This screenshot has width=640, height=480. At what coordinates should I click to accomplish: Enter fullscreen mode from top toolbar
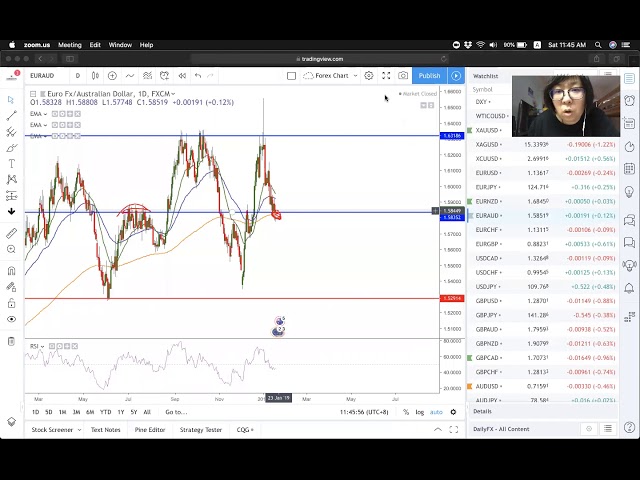(386, 76)
